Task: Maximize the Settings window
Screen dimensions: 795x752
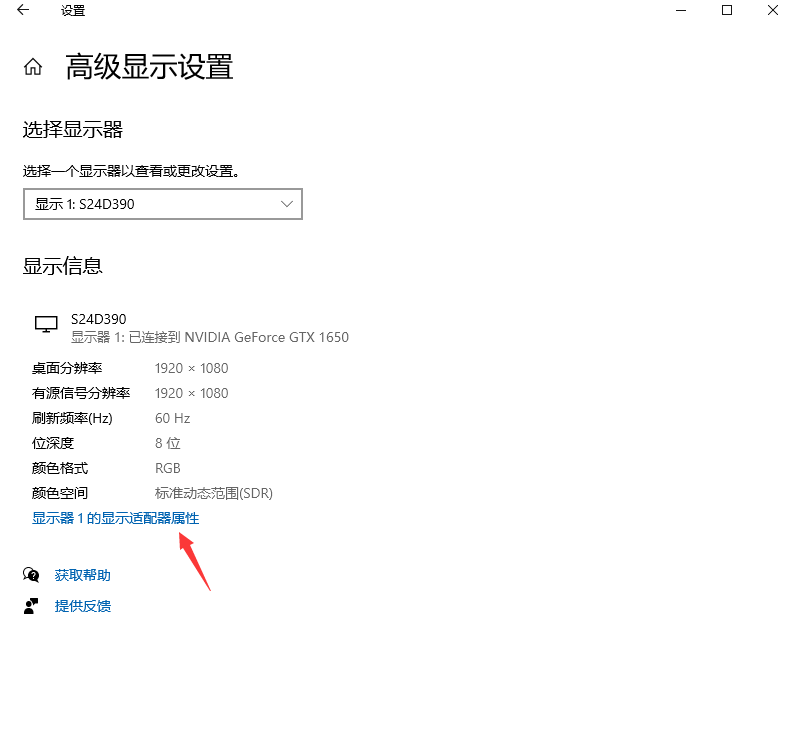Action: pos(727,11)
